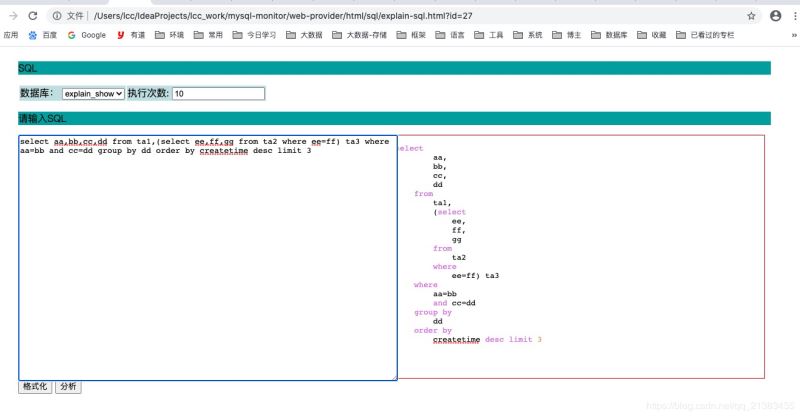This screenshot has height=417, width=800.
Task: Open Chrome's three-dot menu
Action: point(794,16)
